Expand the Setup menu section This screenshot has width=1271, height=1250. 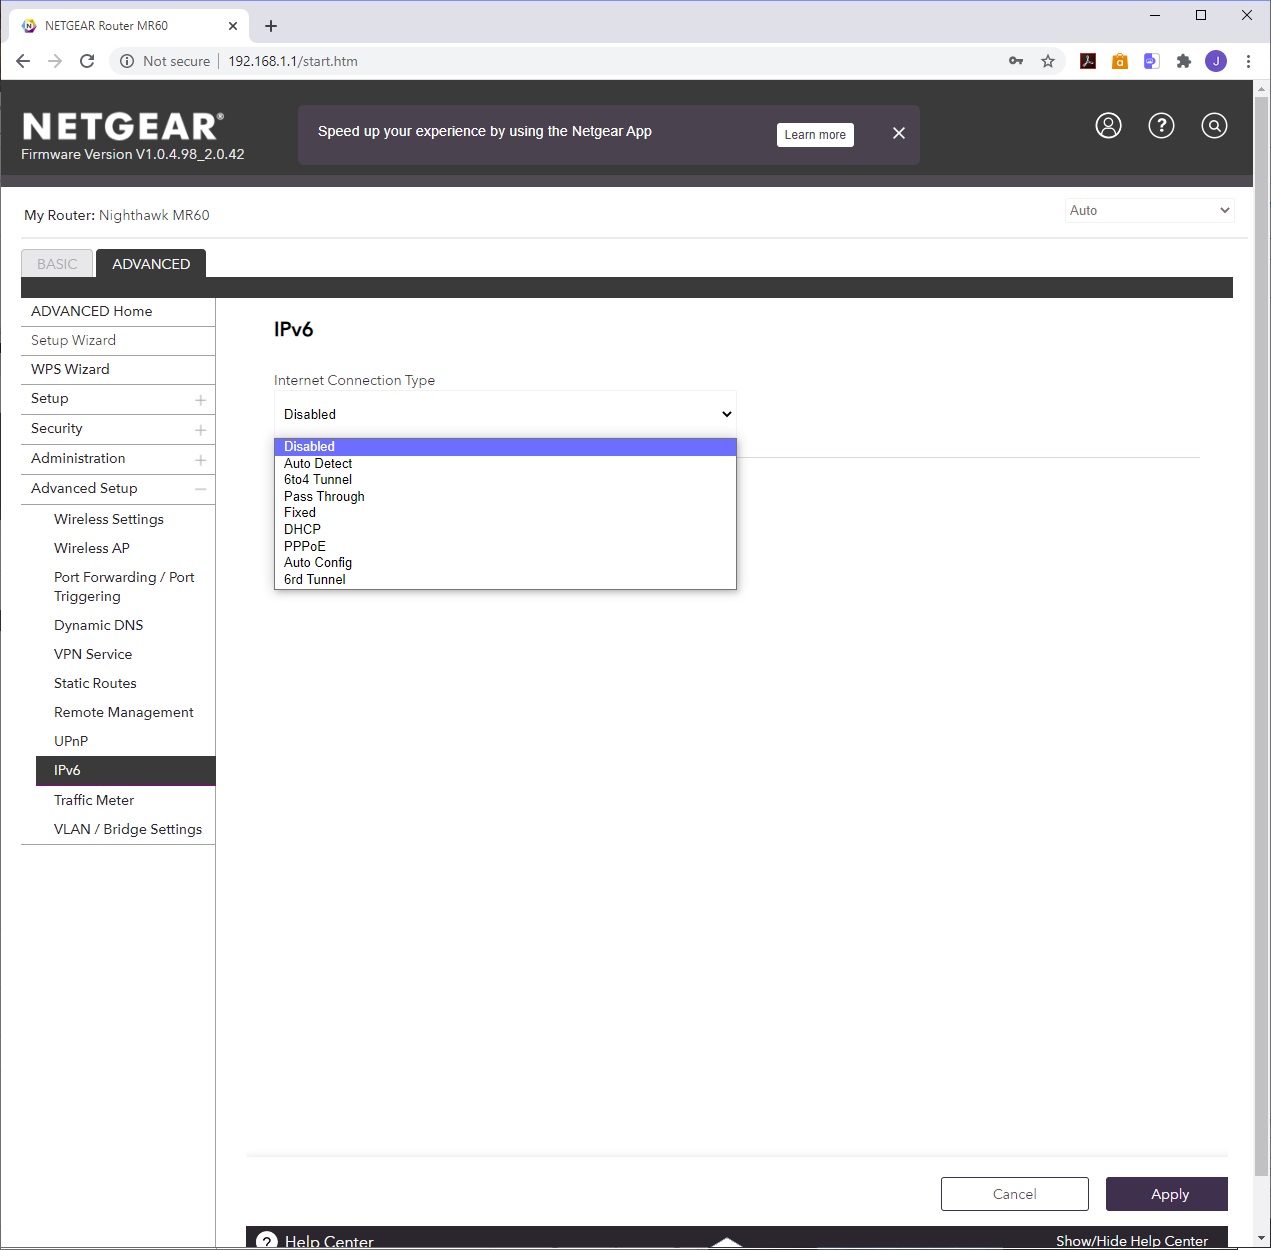coord(118,399)
